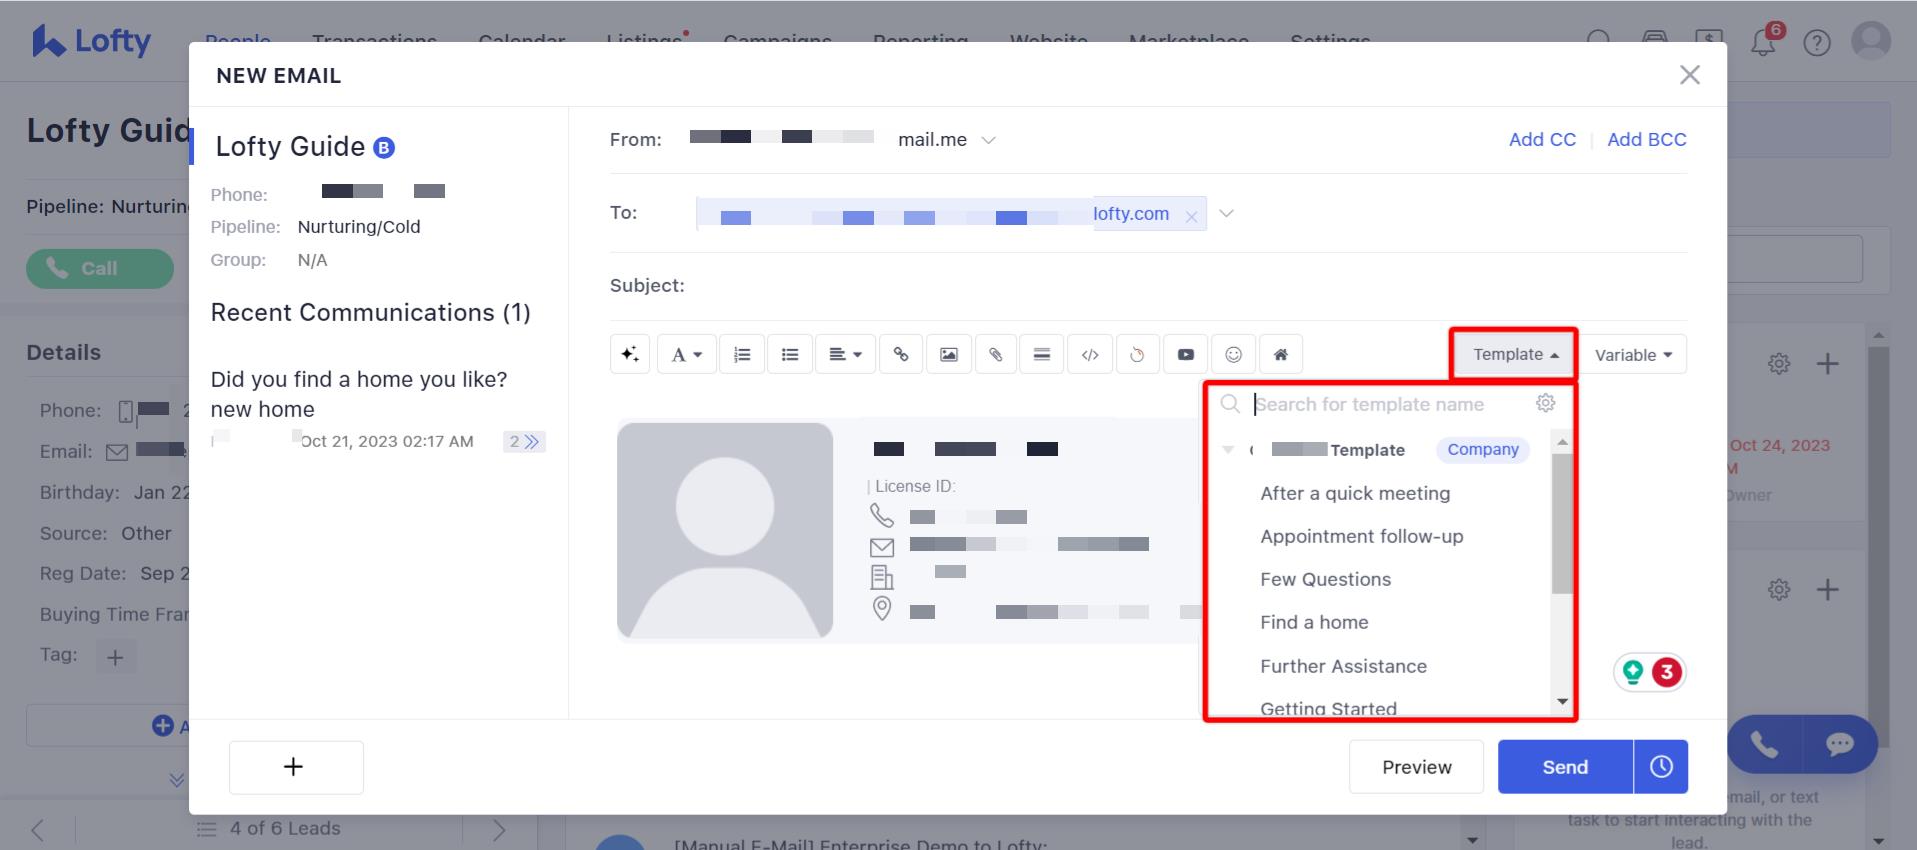Collapse the Template dropdown

point(1514,354)
